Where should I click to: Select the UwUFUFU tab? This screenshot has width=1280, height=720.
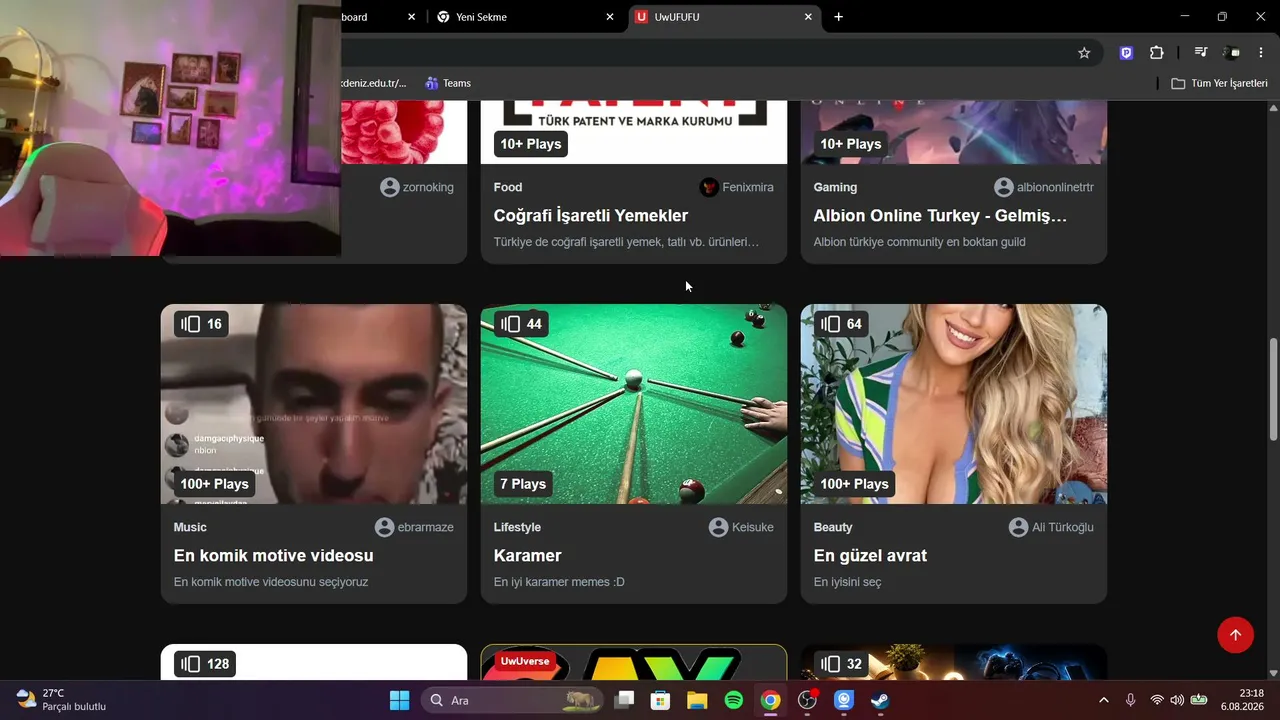(x=725, y=17)
